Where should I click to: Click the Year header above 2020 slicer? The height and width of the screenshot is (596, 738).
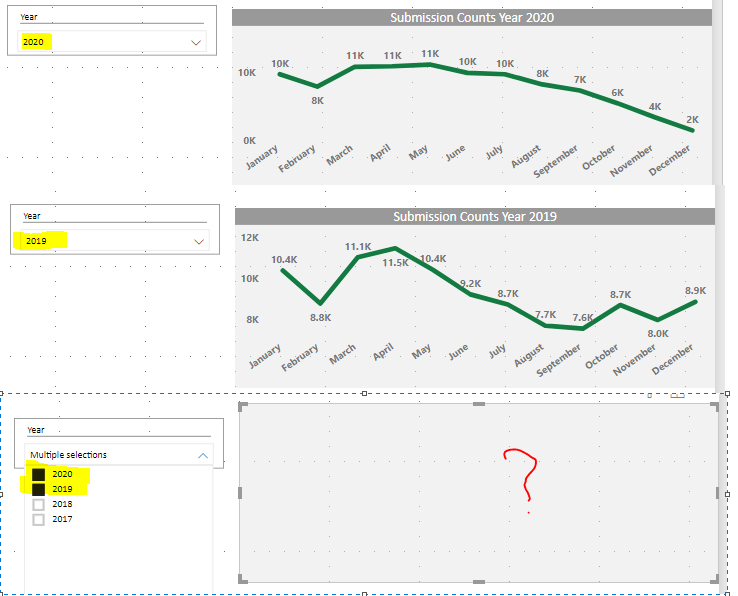click(x=29, y=17)
